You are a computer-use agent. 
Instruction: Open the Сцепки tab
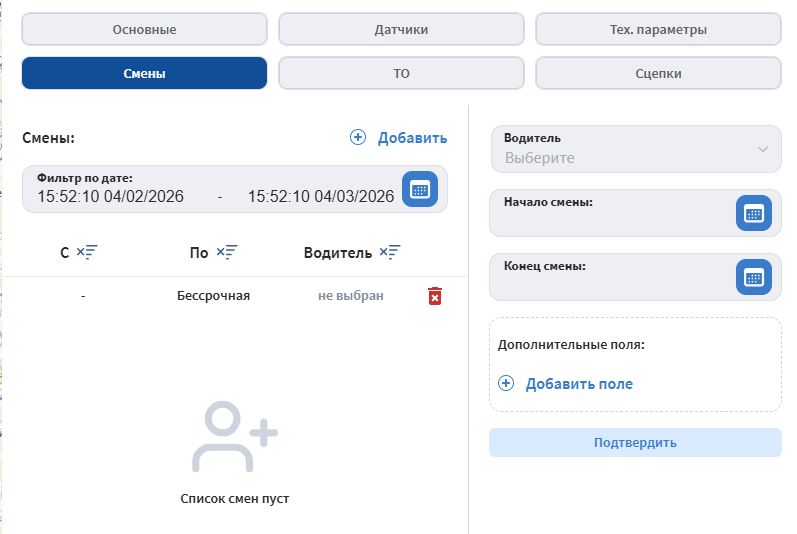click(x=658, y=73)
